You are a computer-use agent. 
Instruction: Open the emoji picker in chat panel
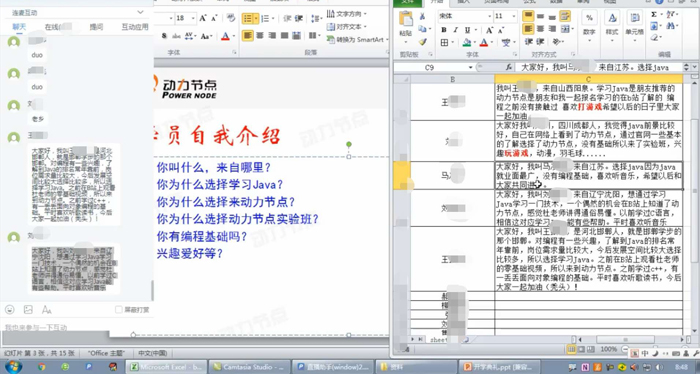9,309
